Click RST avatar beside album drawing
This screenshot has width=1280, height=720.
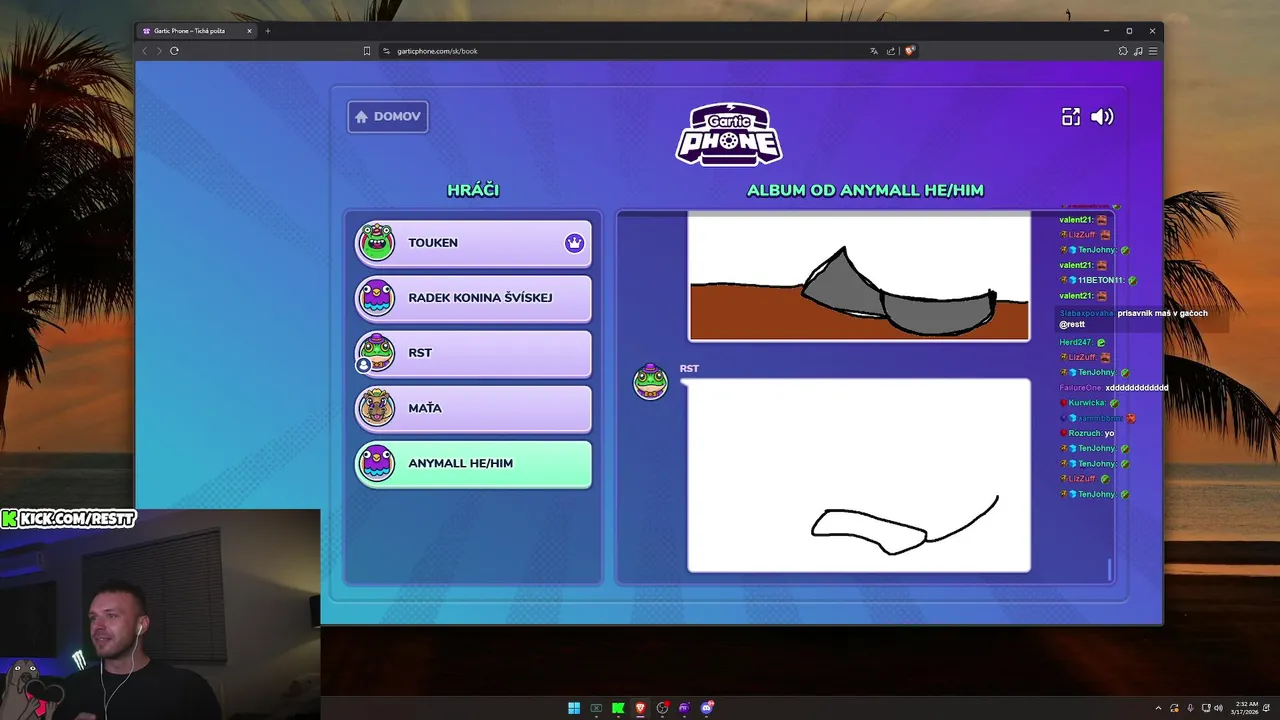click(650, 381)
